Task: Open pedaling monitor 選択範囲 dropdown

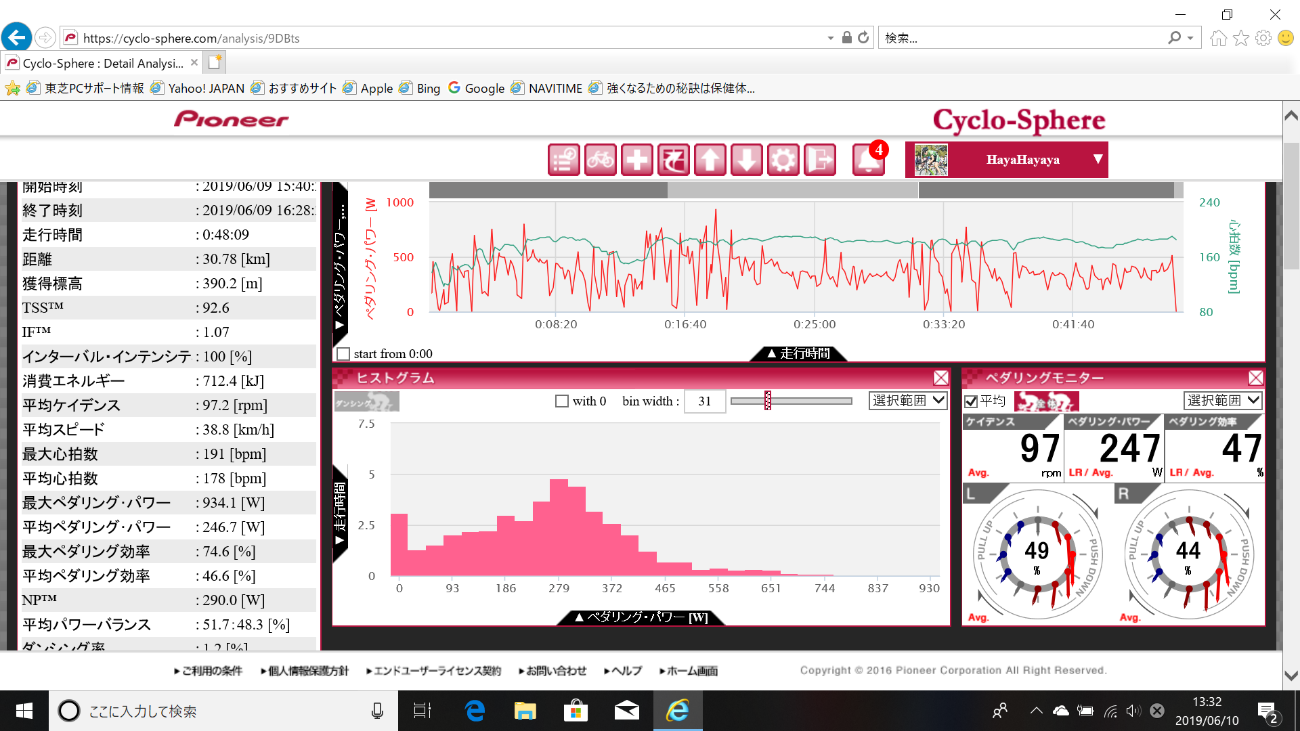Action: pos(1222,400)
